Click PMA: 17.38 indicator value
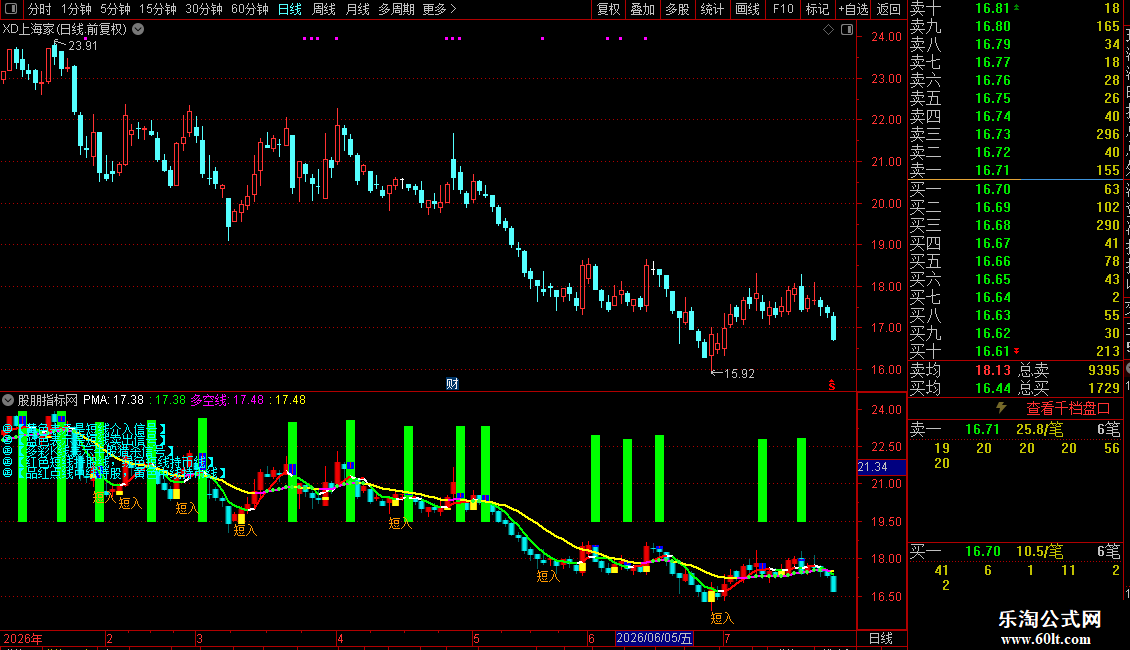 tap(113, 399)
